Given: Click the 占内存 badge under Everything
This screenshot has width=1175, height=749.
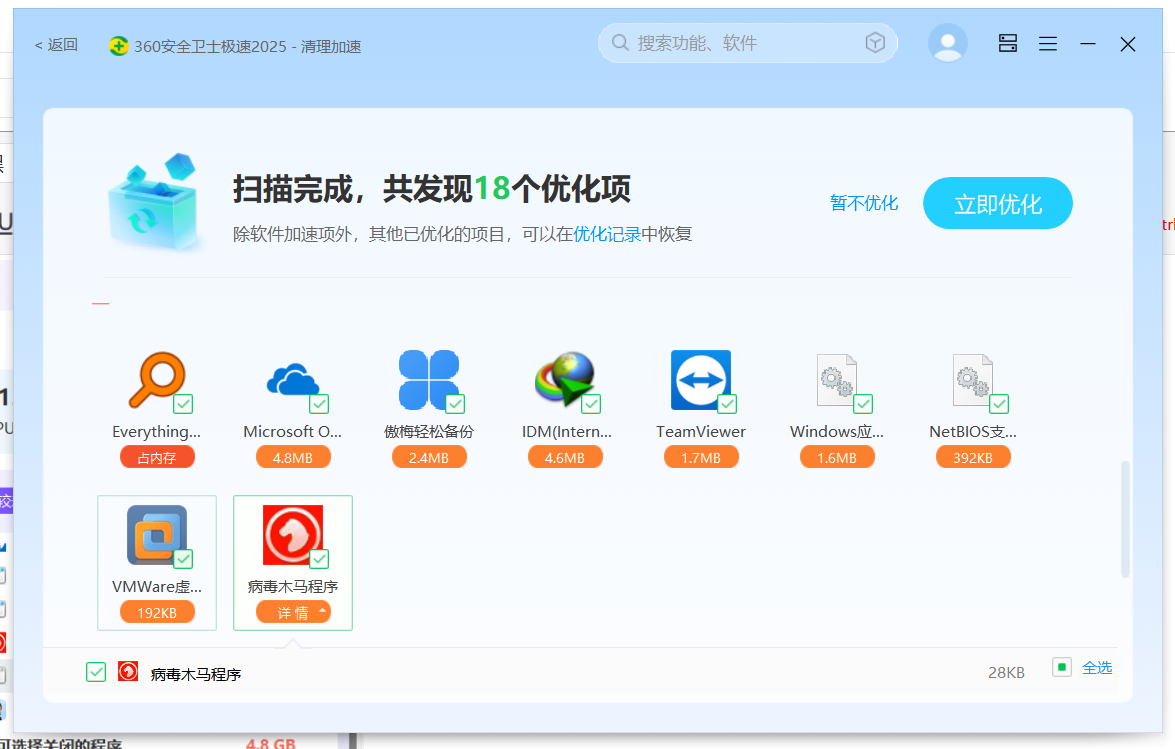Looking at the screenshot, I should [157, 458].
